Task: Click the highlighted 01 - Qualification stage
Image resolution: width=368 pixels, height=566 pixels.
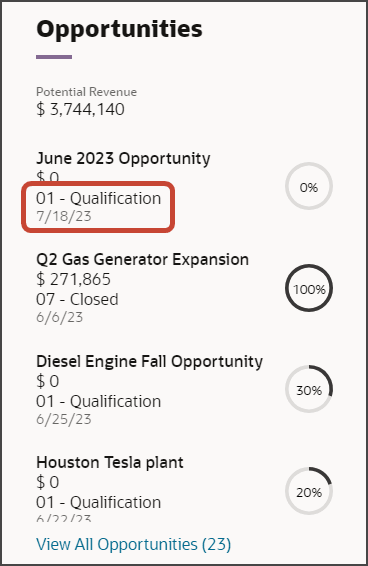Action: point(98,198)
